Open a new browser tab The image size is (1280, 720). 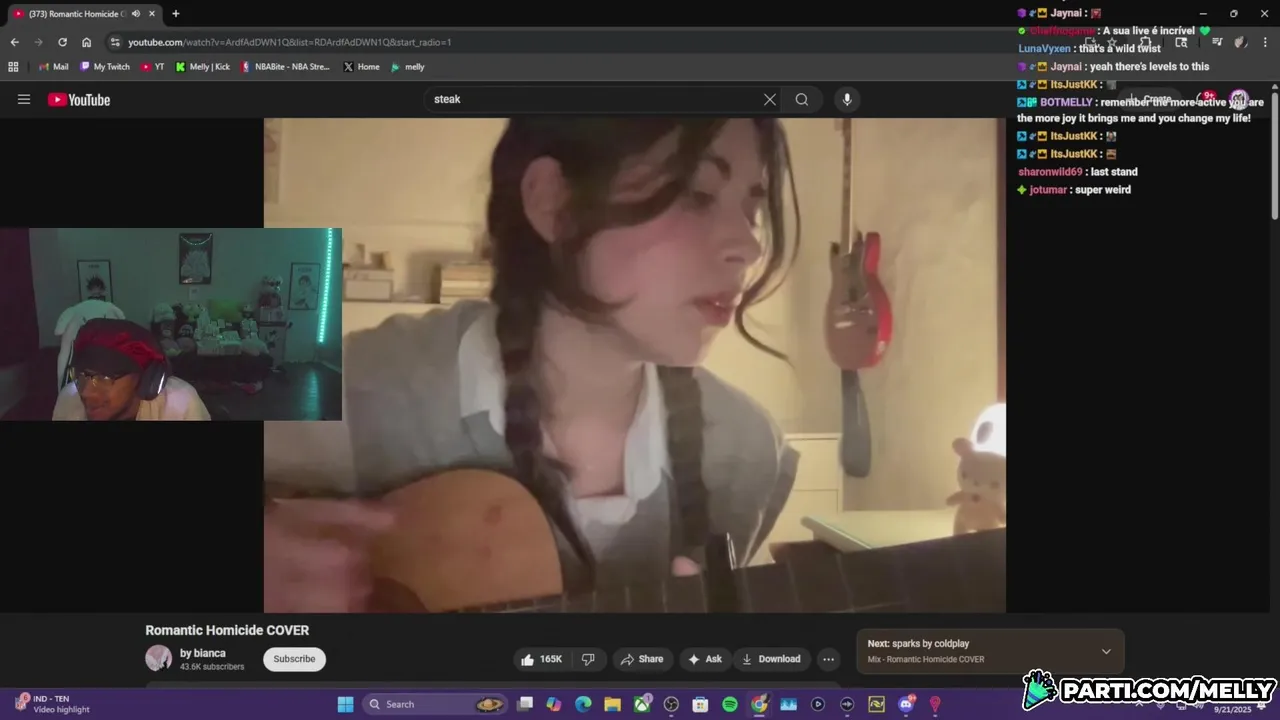(176, 14)
